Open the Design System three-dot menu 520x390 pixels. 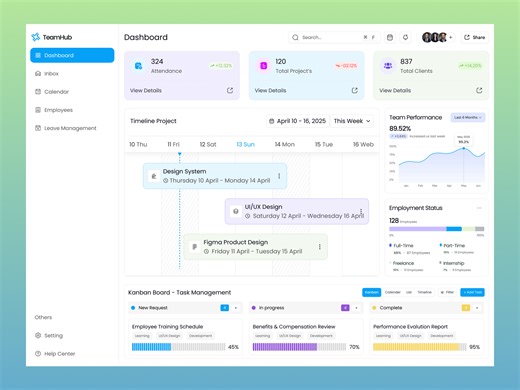(279, 176)
